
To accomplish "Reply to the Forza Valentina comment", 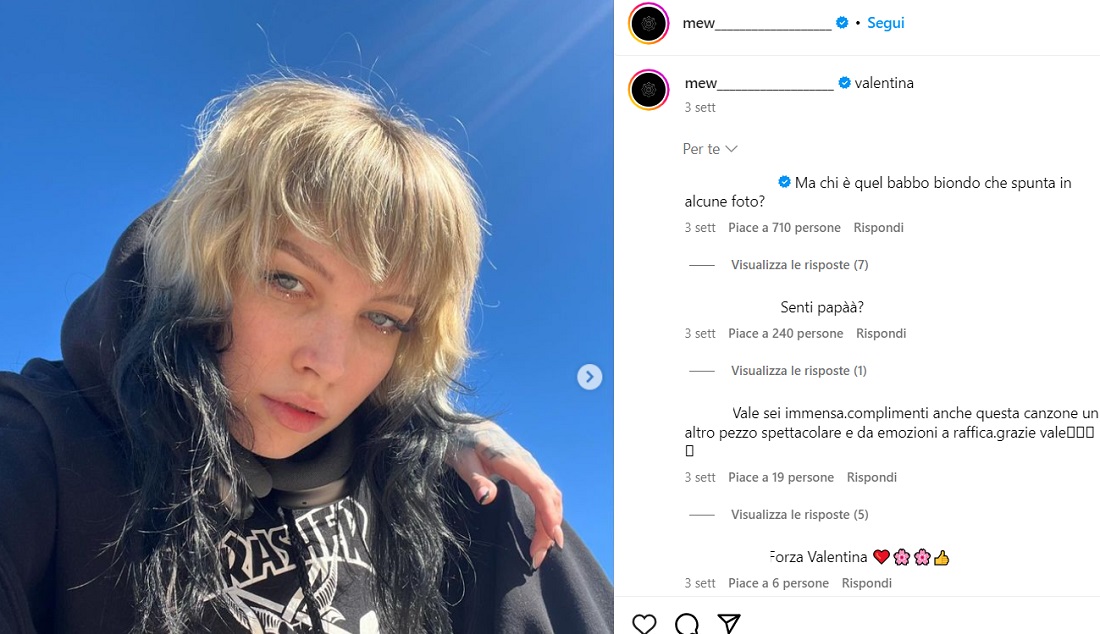I will pyautogui.click(x=866, y=583).
